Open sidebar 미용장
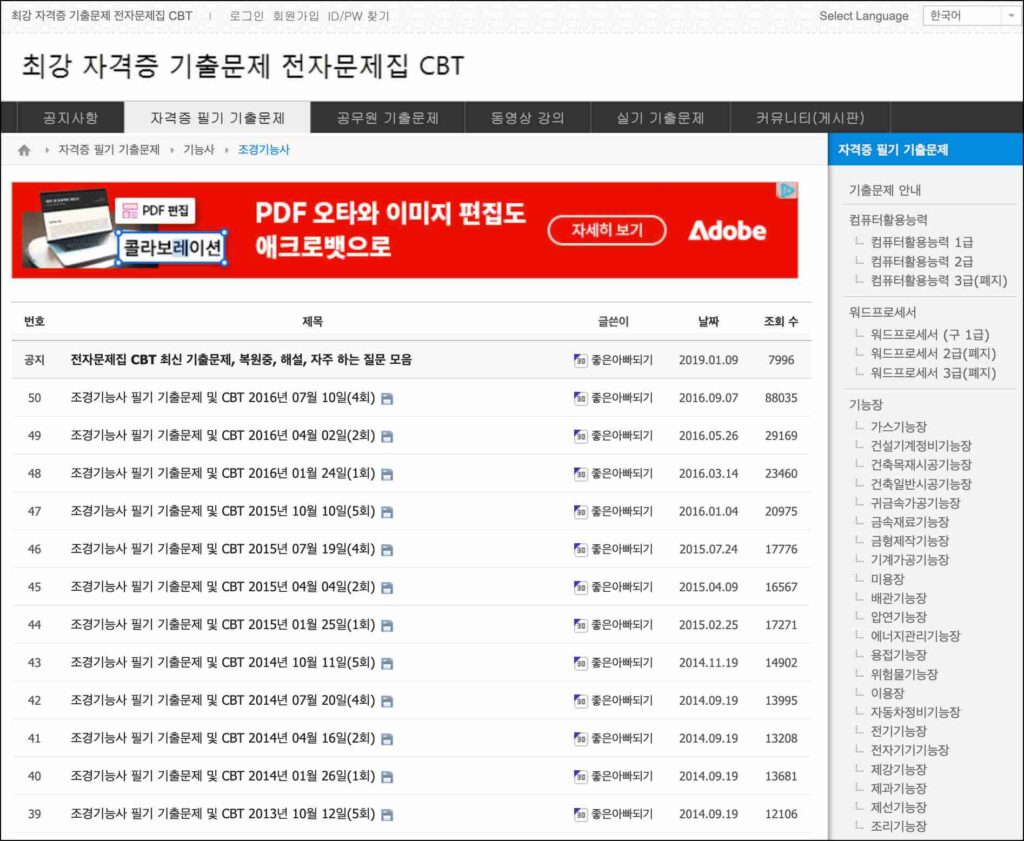This screenshot has height=841, width=1024. tap(887, 579)
